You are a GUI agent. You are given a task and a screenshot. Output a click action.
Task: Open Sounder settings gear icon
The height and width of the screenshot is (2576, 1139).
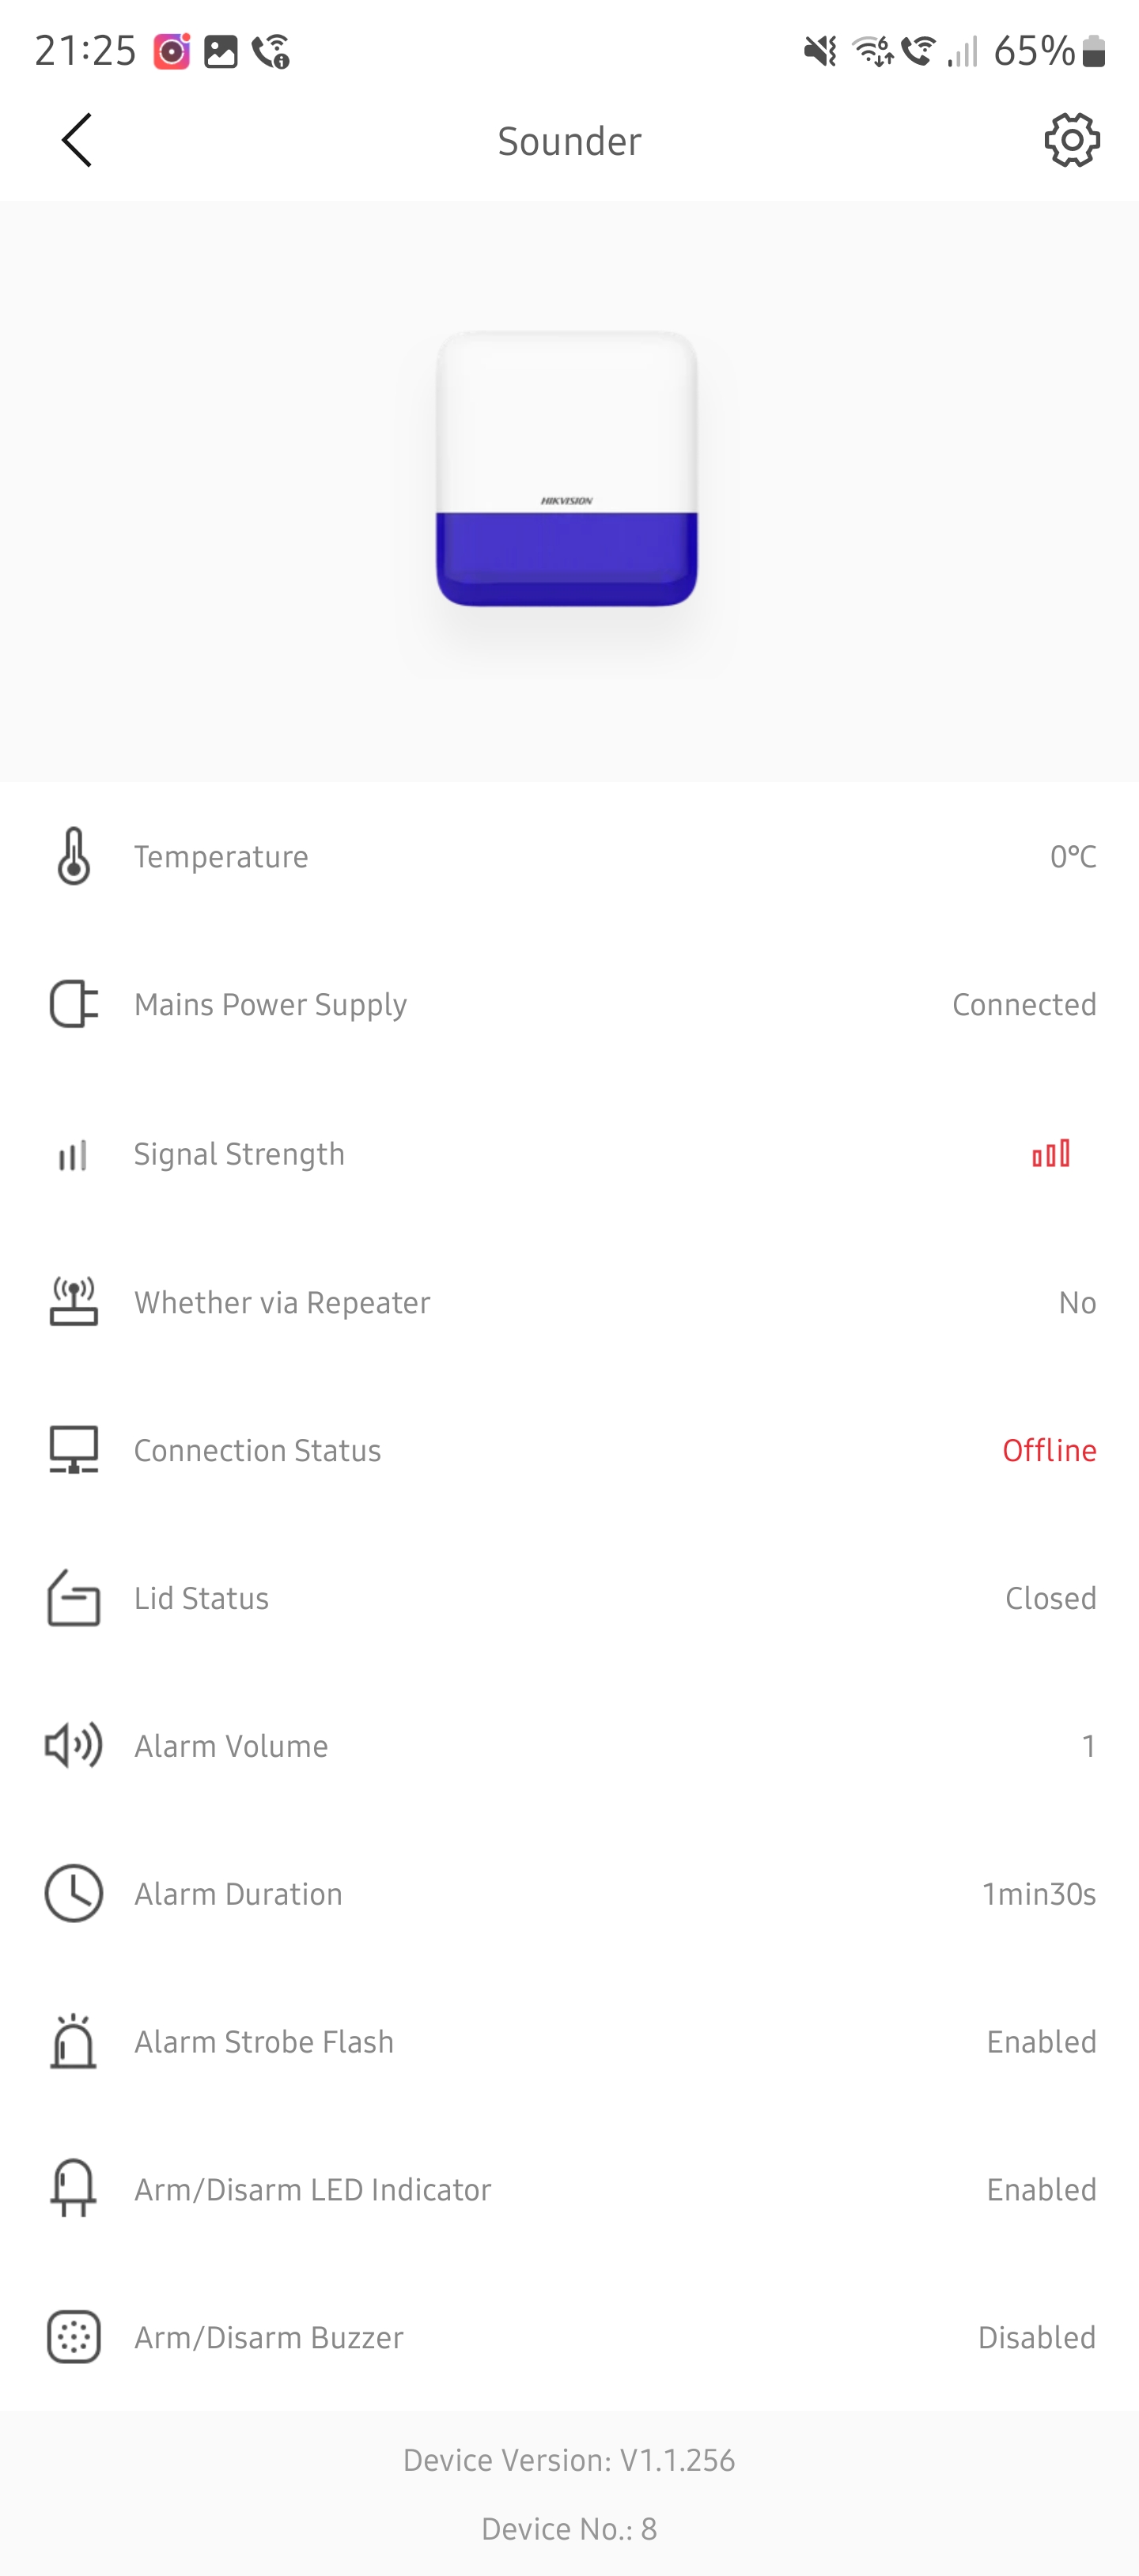[1072, 140]
